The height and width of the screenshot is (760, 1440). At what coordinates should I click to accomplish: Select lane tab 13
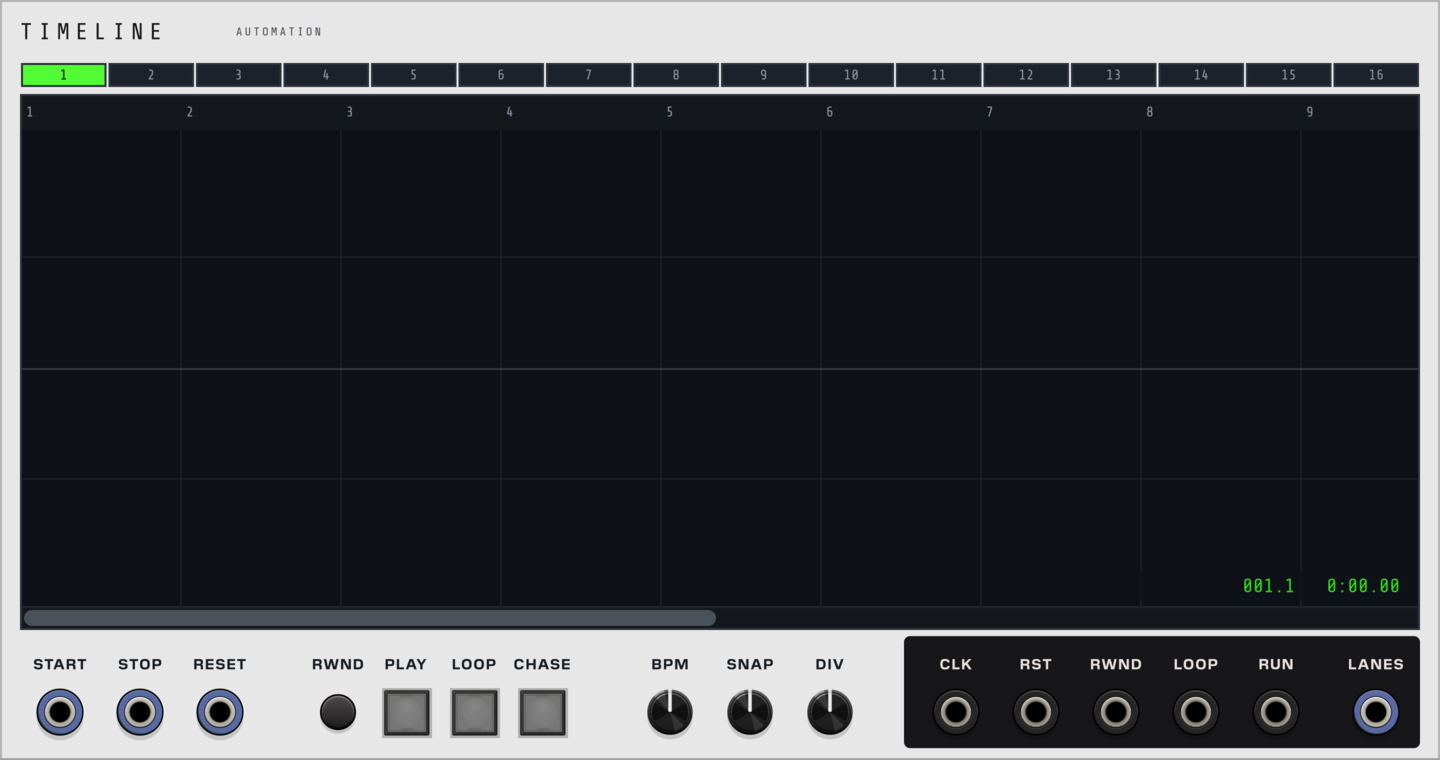pos(1114,75)
